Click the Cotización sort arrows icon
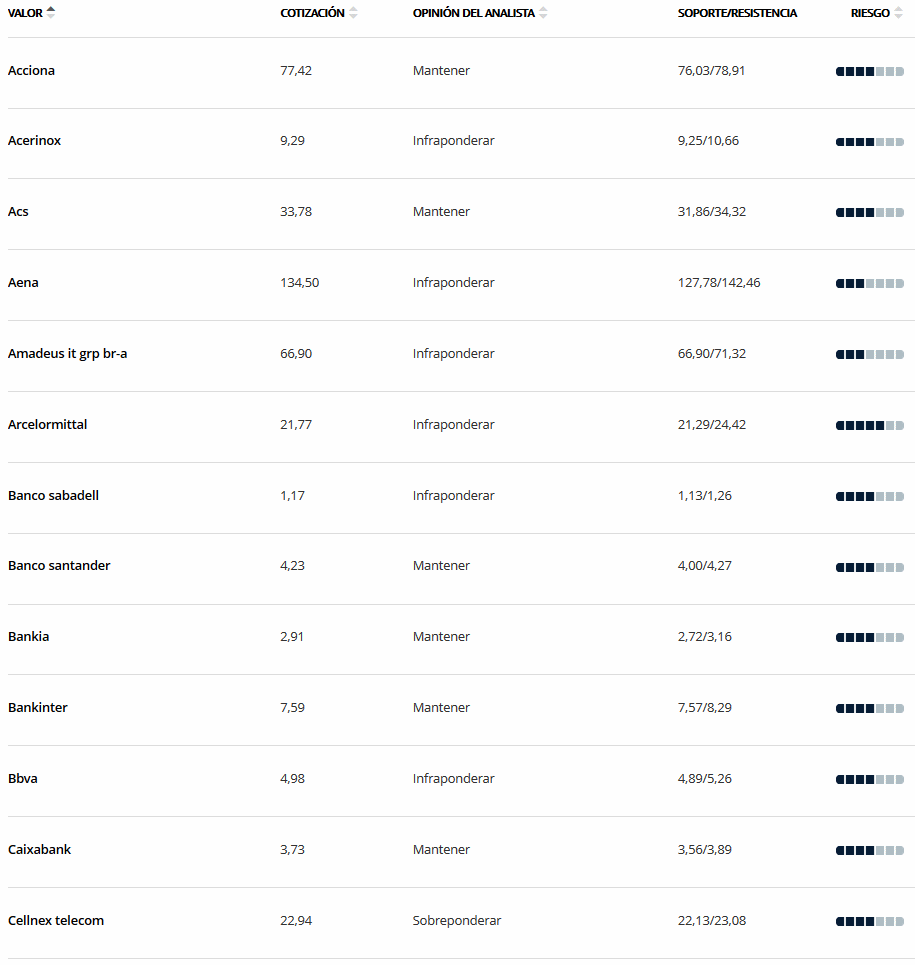The height and width of the screenshot is (965, 915). (353, 12)
